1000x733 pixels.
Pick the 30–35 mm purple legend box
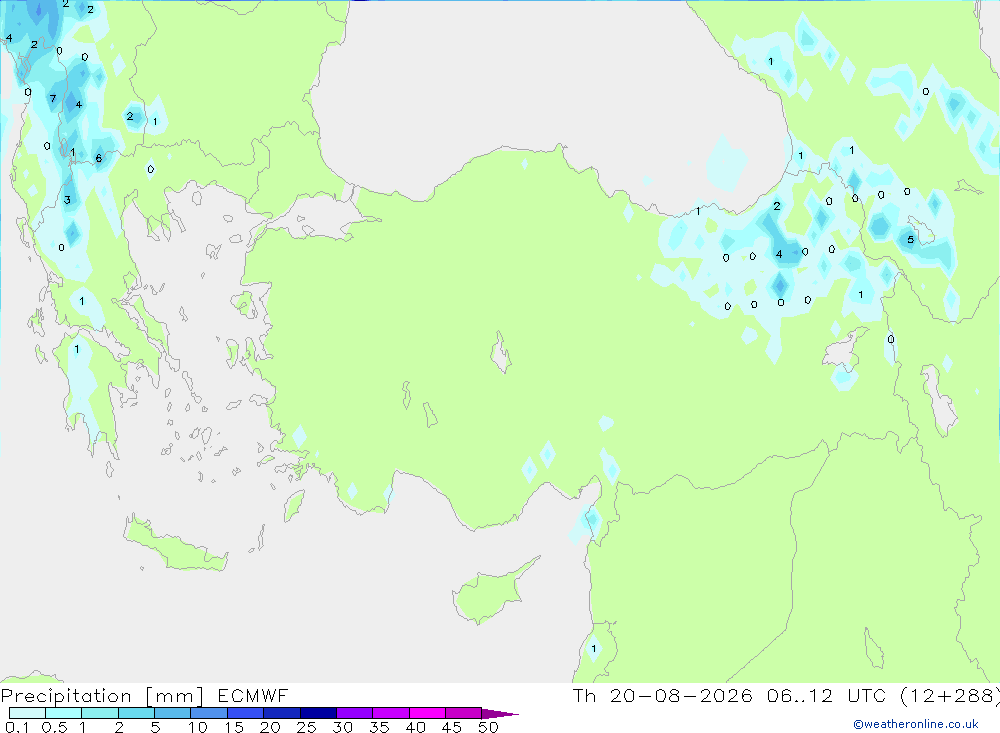pos(355,713)
